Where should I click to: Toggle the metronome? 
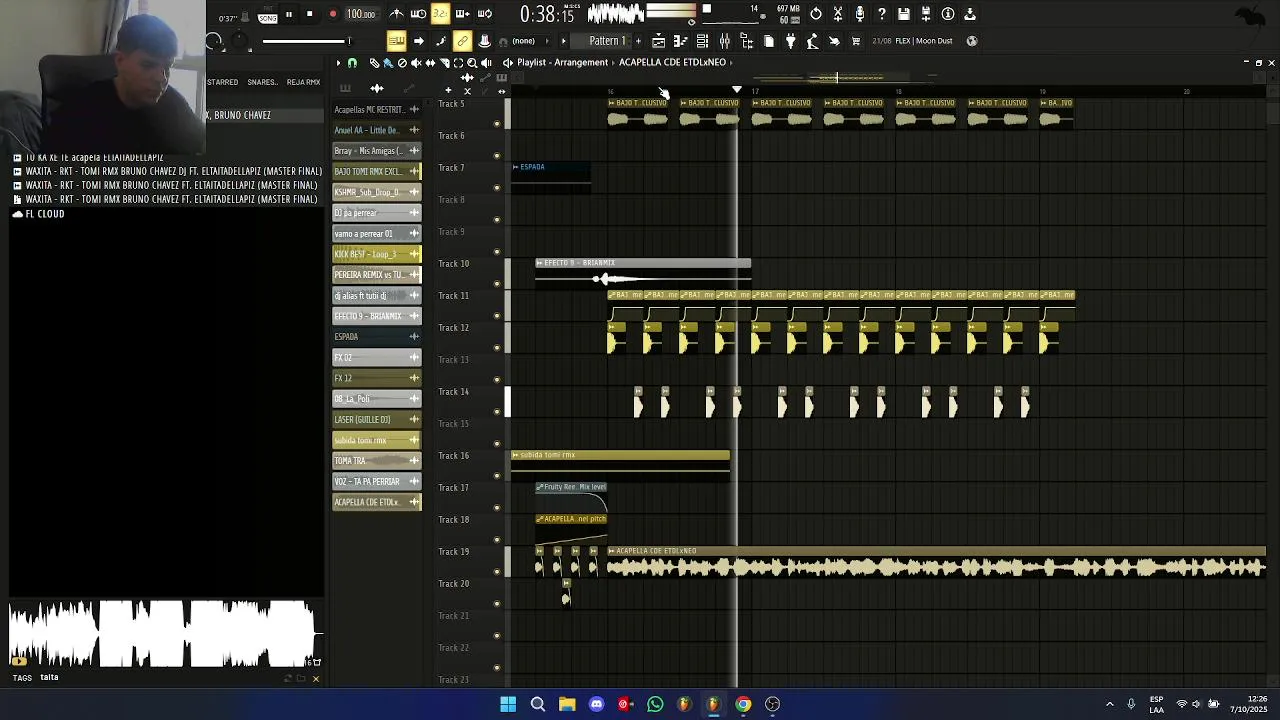point(397,14)
